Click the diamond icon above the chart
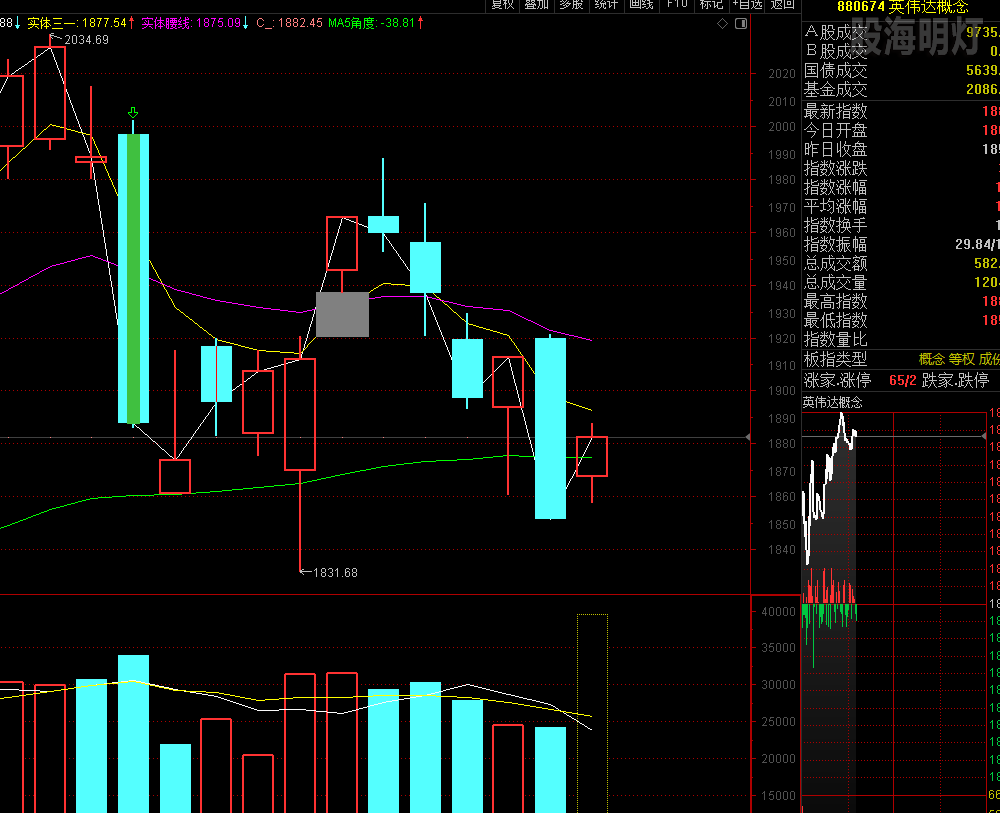This screenshot has height=813, width=1000. 723,24
